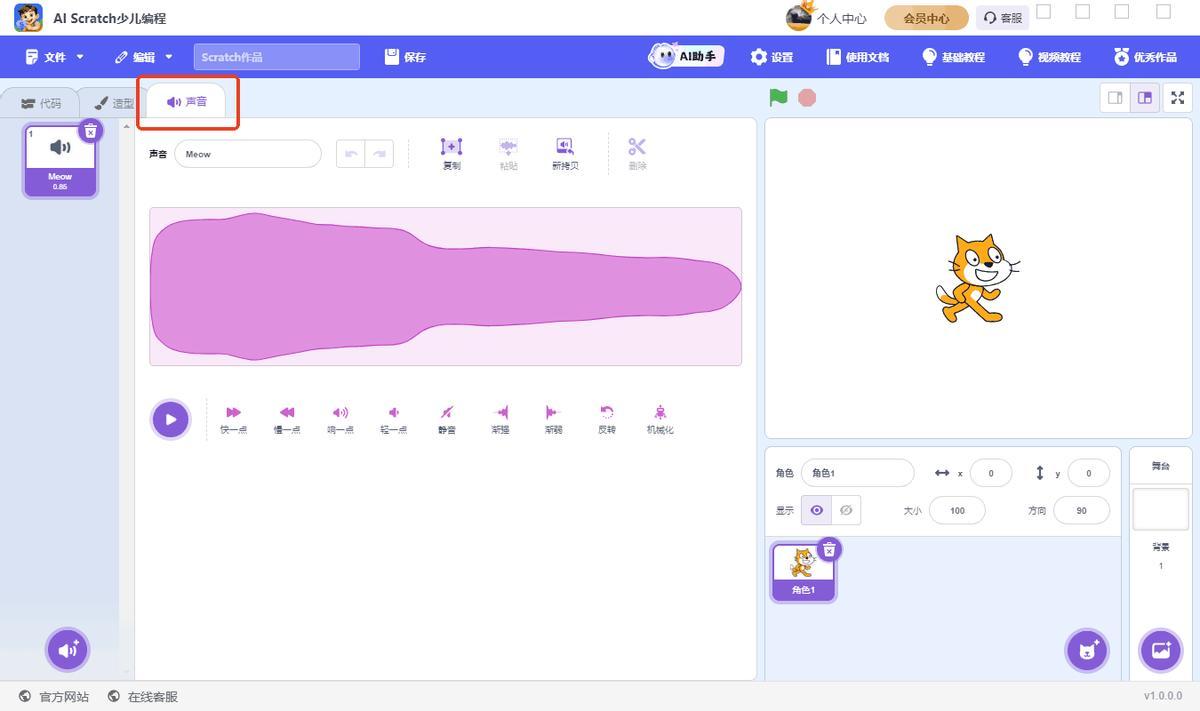Expand the 编辑 dropdown menu
The width and height of the screenshot is (1200, 711).
145,57
